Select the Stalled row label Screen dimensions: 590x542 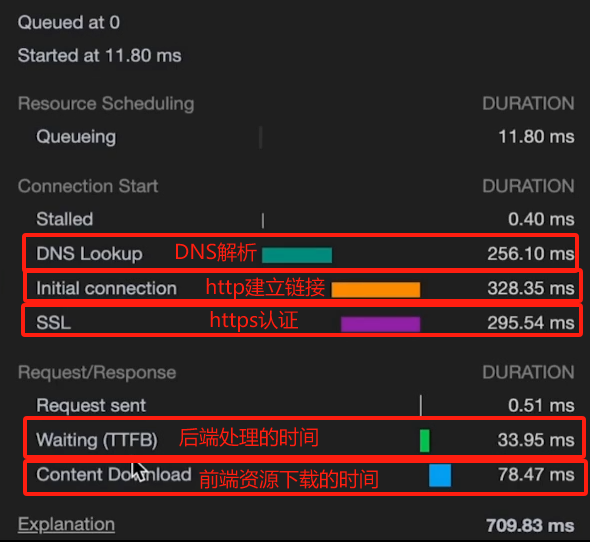[64, 219]
